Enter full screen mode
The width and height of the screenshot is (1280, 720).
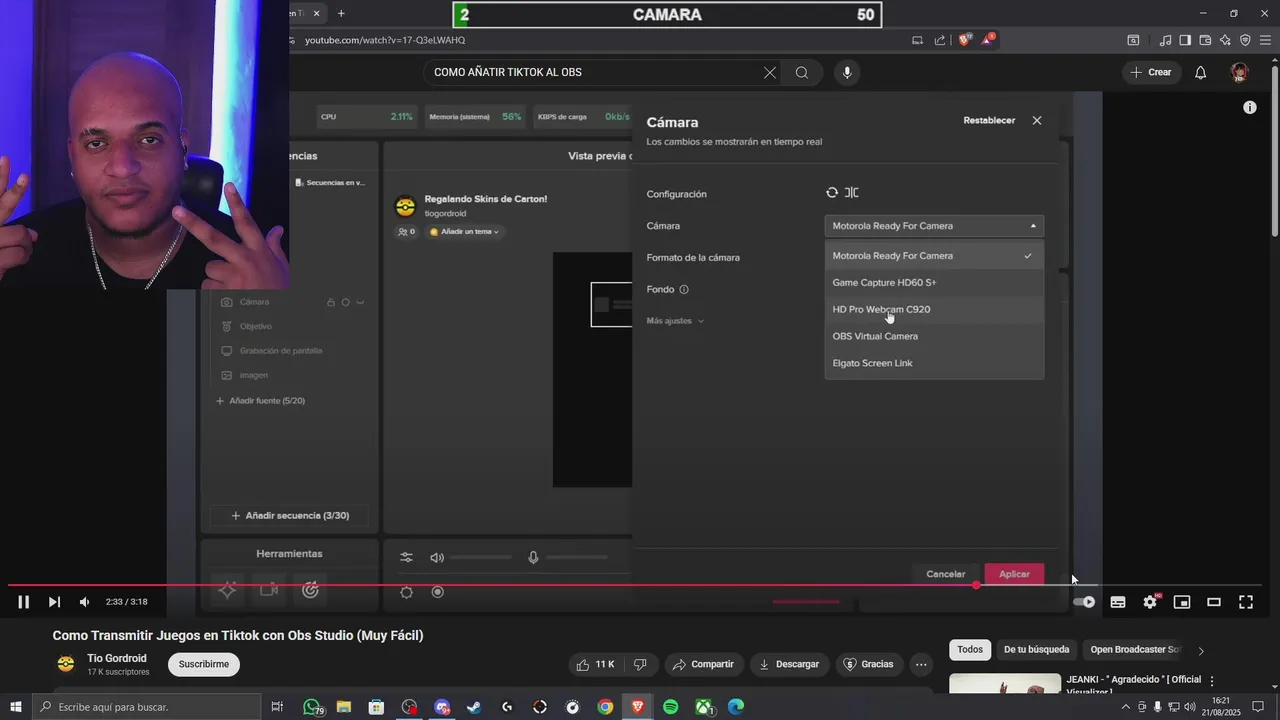pos(1246,602)
